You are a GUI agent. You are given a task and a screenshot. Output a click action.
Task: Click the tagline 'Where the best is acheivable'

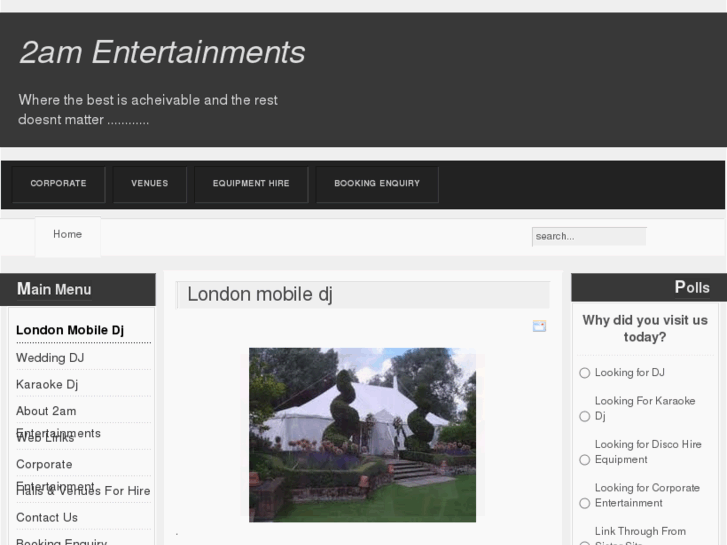pyautogui.click(x=148, y=110)
